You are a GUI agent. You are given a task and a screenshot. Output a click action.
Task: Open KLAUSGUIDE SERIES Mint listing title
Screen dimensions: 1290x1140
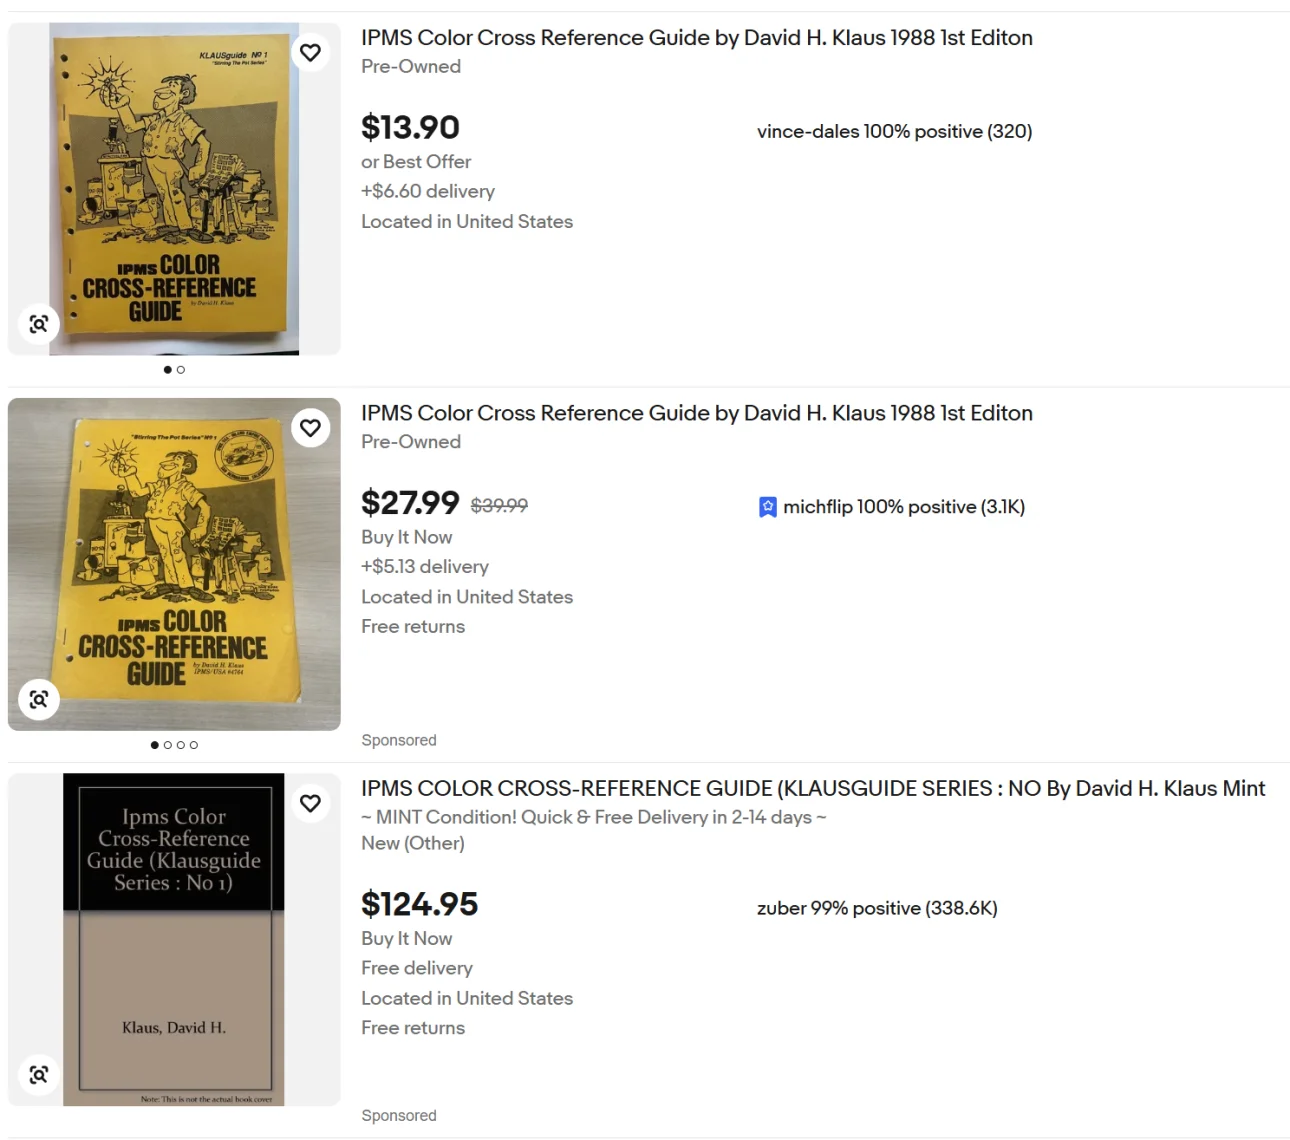813,788
